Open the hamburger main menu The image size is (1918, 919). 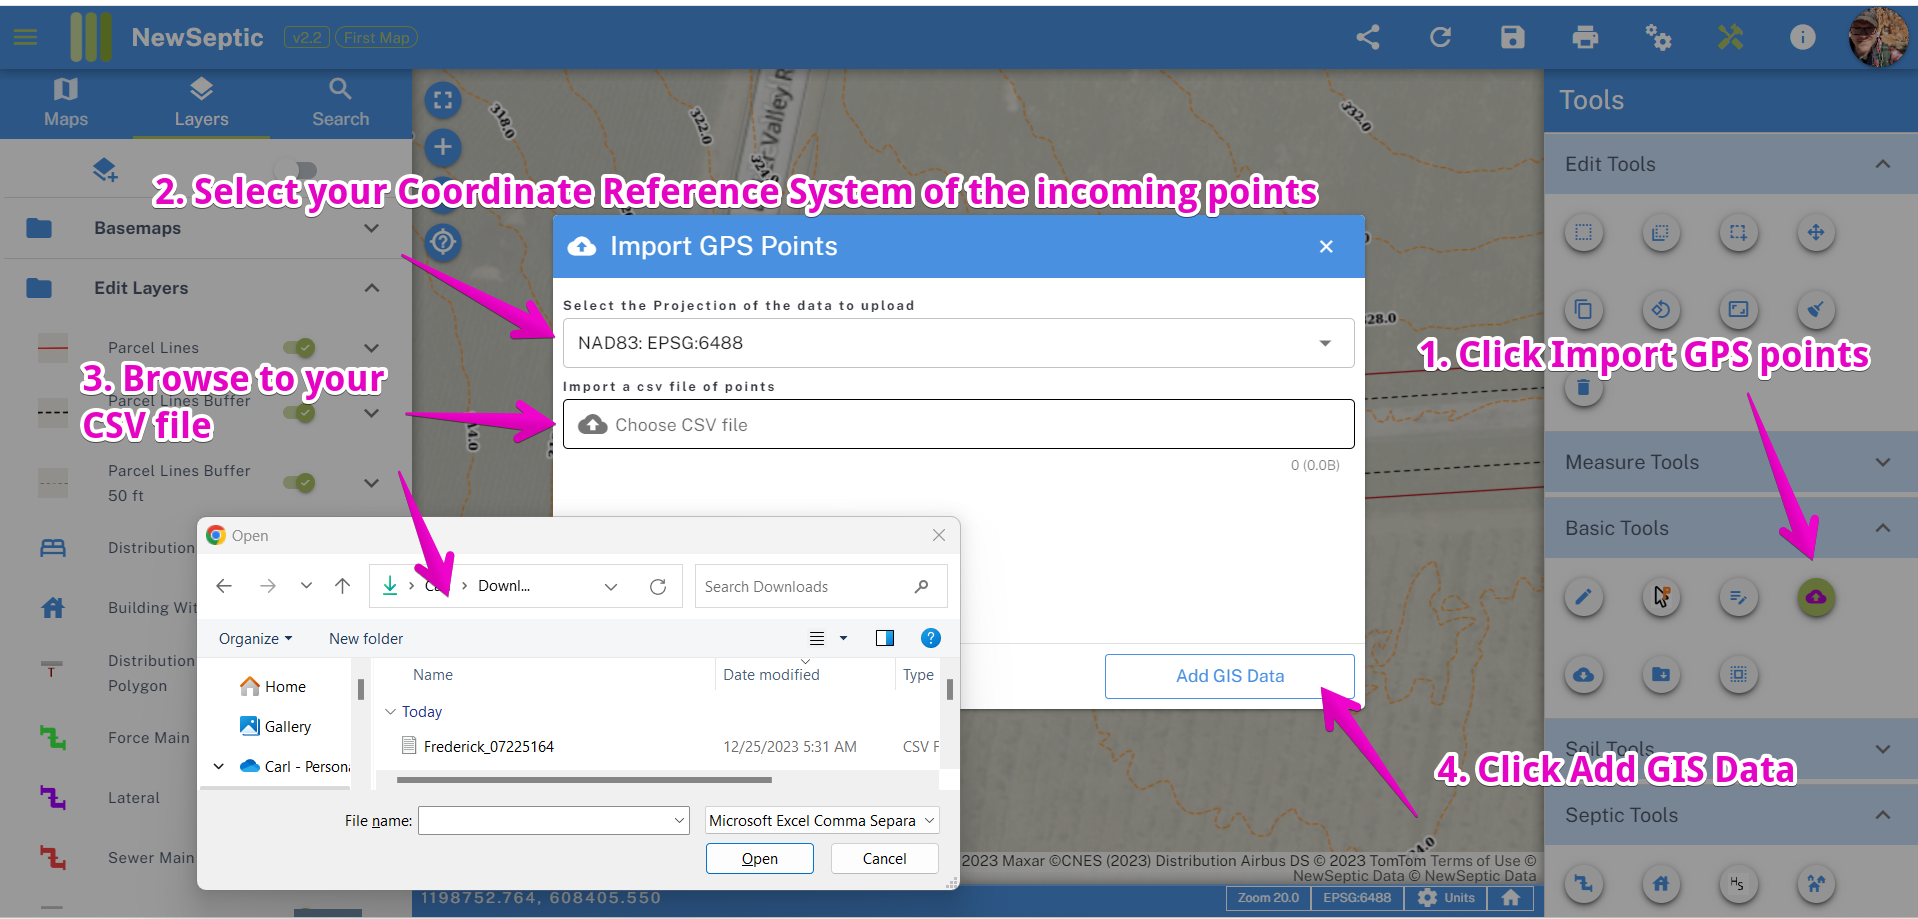[26, 37]
